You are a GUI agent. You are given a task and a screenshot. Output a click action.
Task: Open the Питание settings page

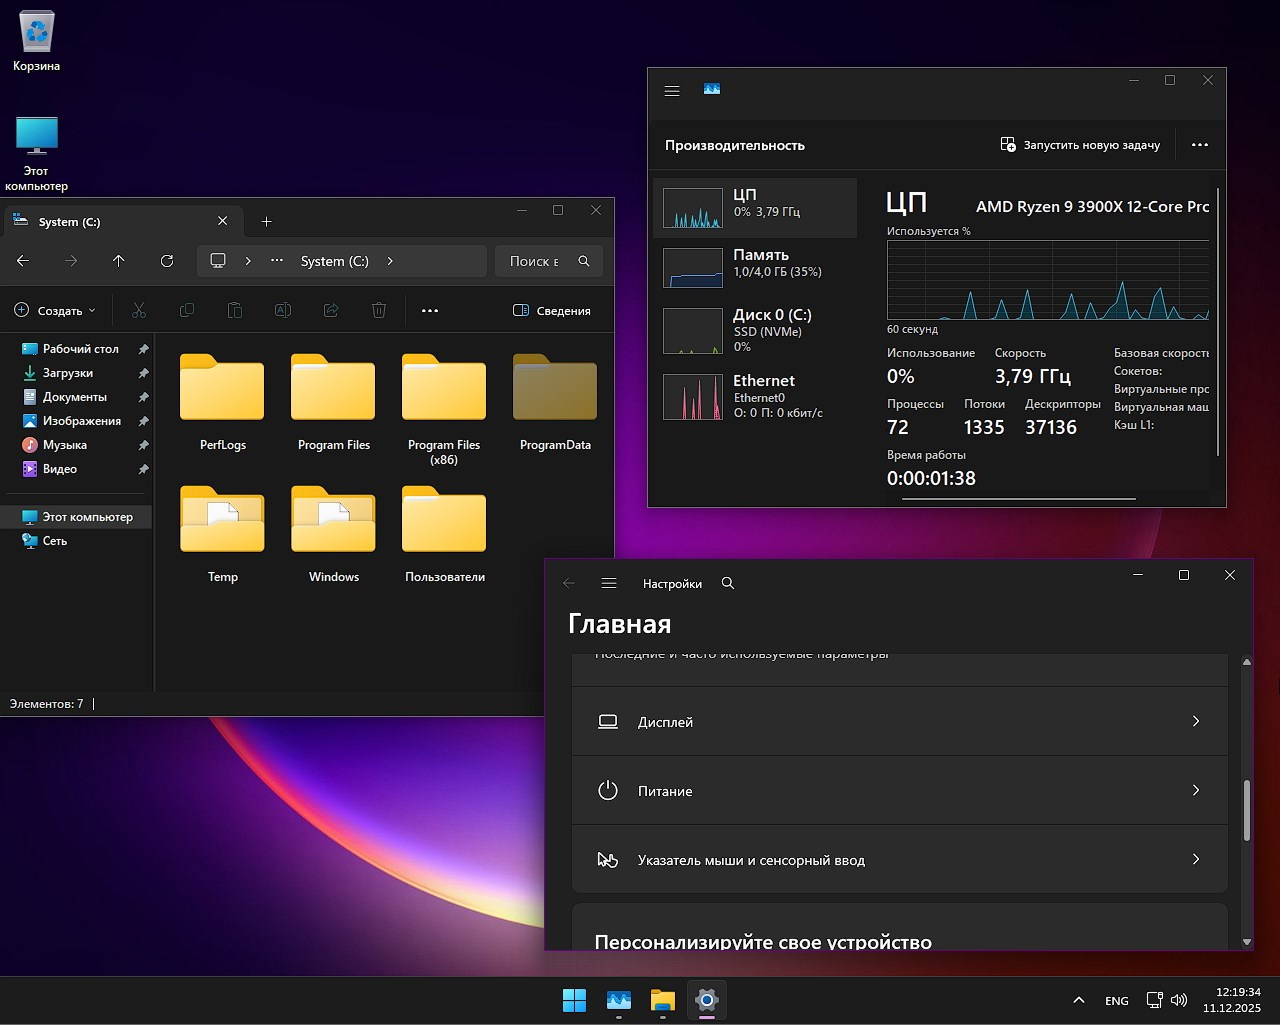[x=899, y=790]
